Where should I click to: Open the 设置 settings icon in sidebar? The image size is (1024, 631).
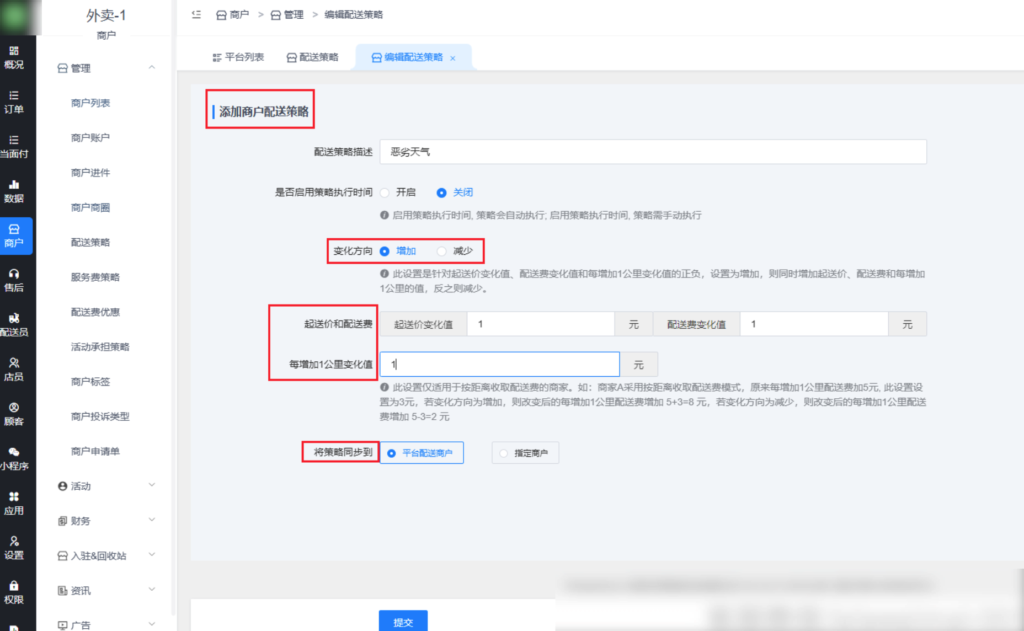tap(16, 545)
